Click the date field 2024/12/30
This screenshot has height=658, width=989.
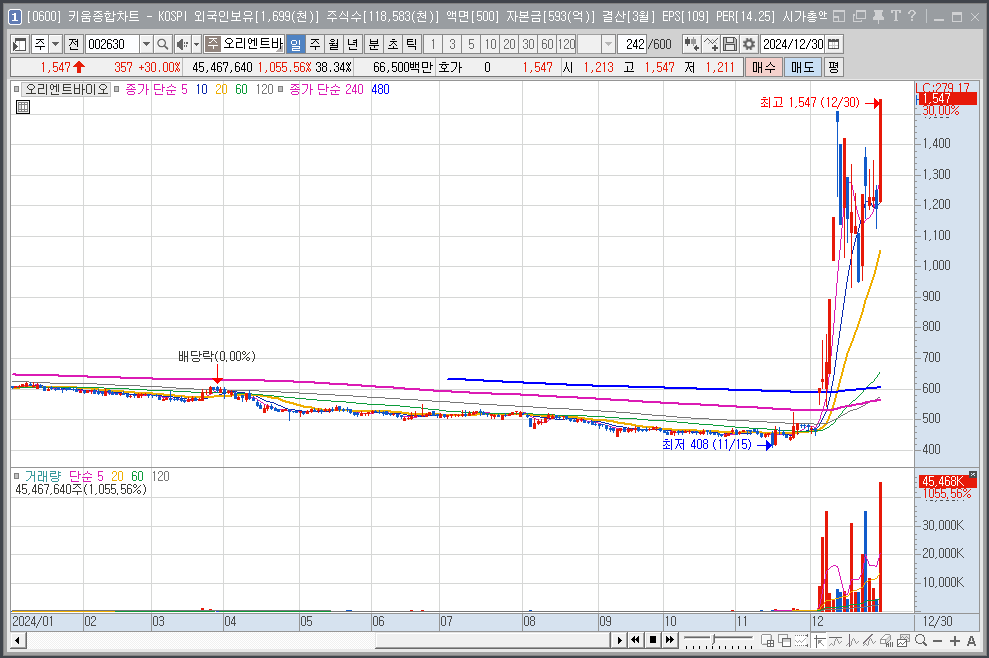793,44
